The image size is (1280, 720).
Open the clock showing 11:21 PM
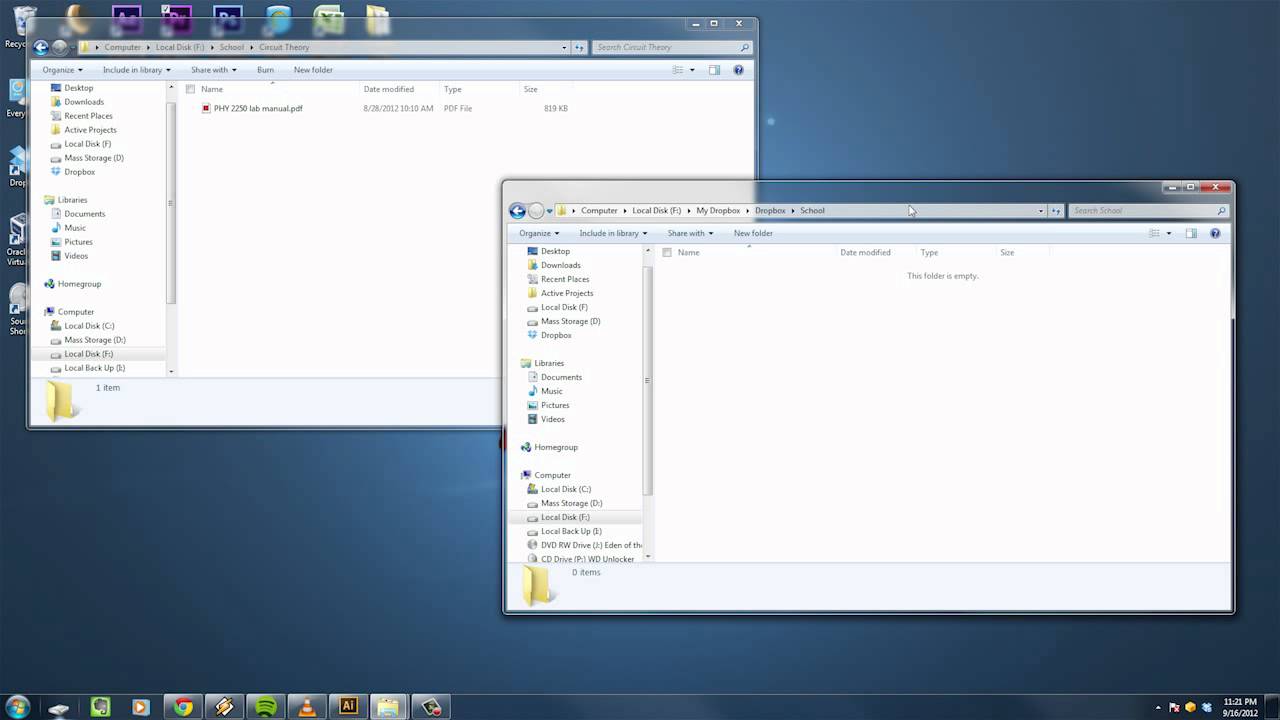(1240, 707)
